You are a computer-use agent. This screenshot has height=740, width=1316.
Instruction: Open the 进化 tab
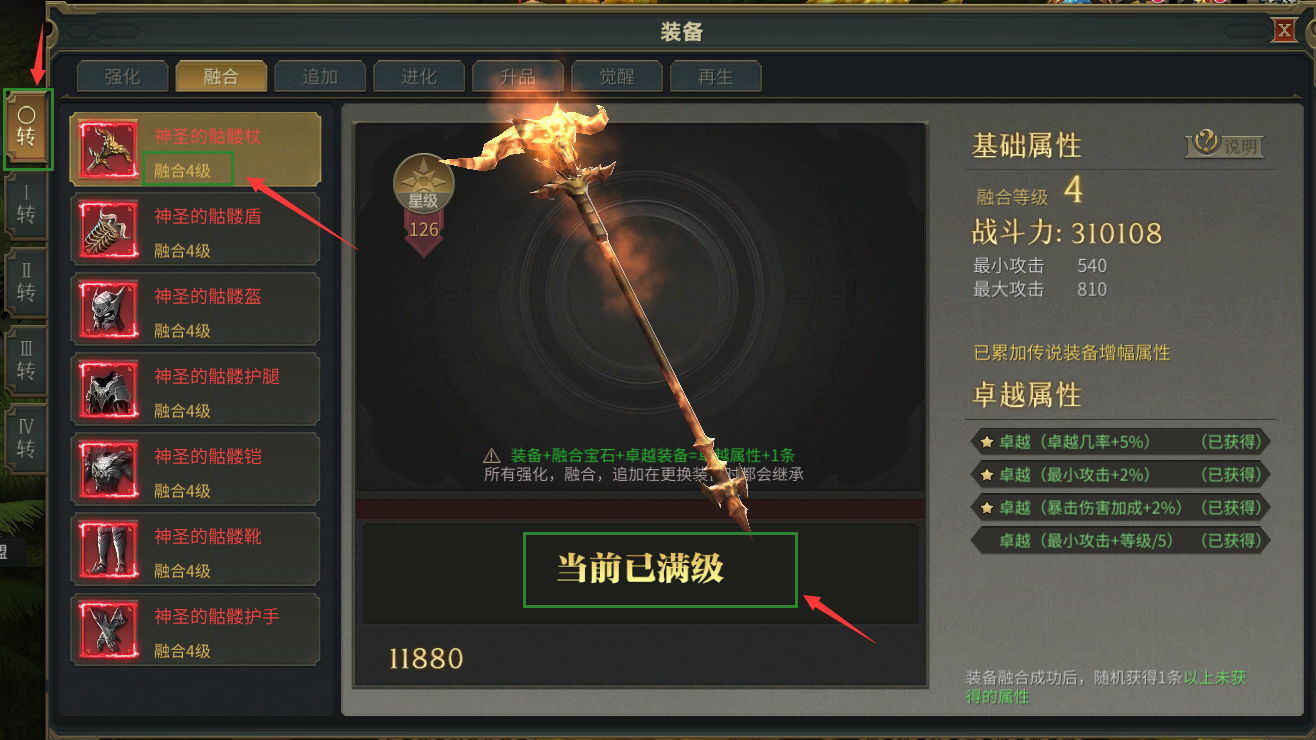[x=419, y=77]
